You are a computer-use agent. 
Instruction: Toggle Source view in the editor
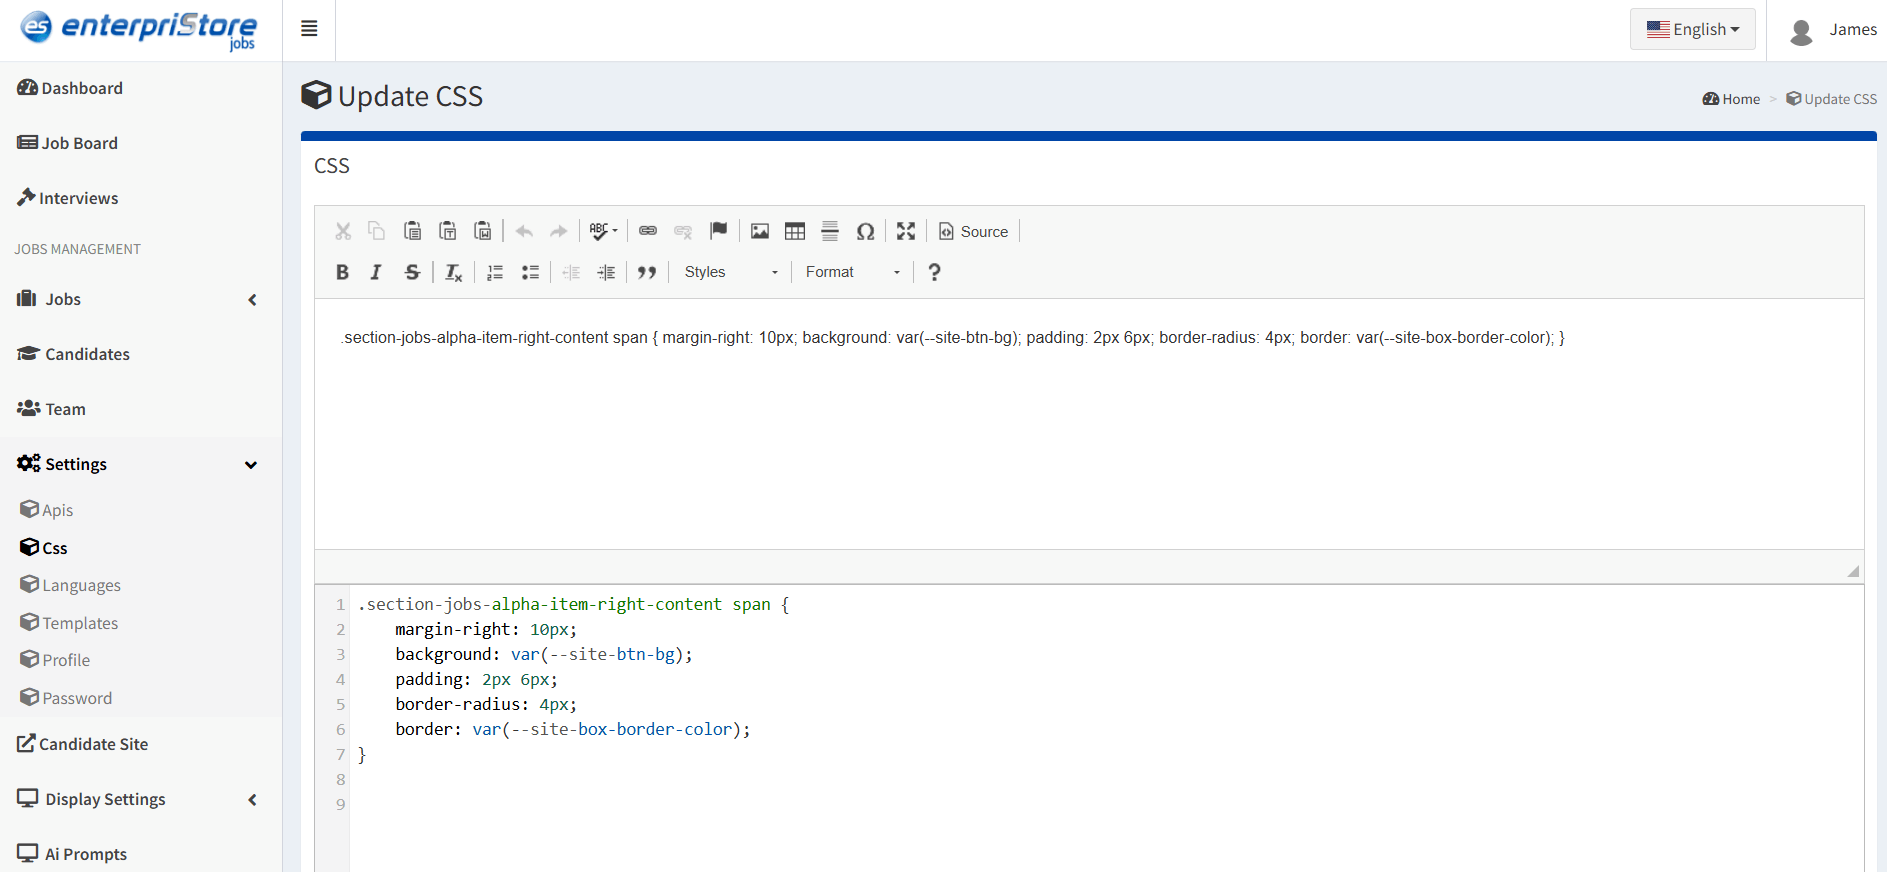(973, 231)
